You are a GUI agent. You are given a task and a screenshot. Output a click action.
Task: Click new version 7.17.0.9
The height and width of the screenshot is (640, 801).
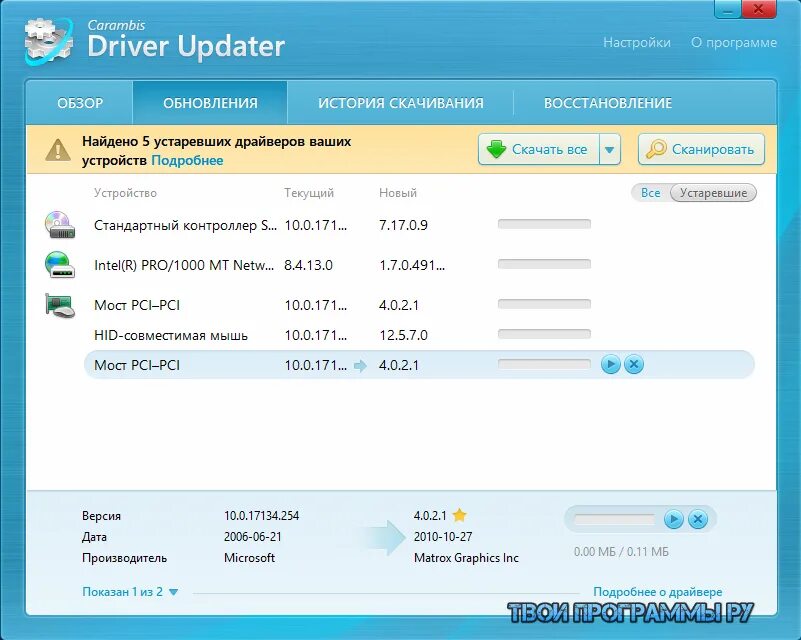(x=403, y=225)
